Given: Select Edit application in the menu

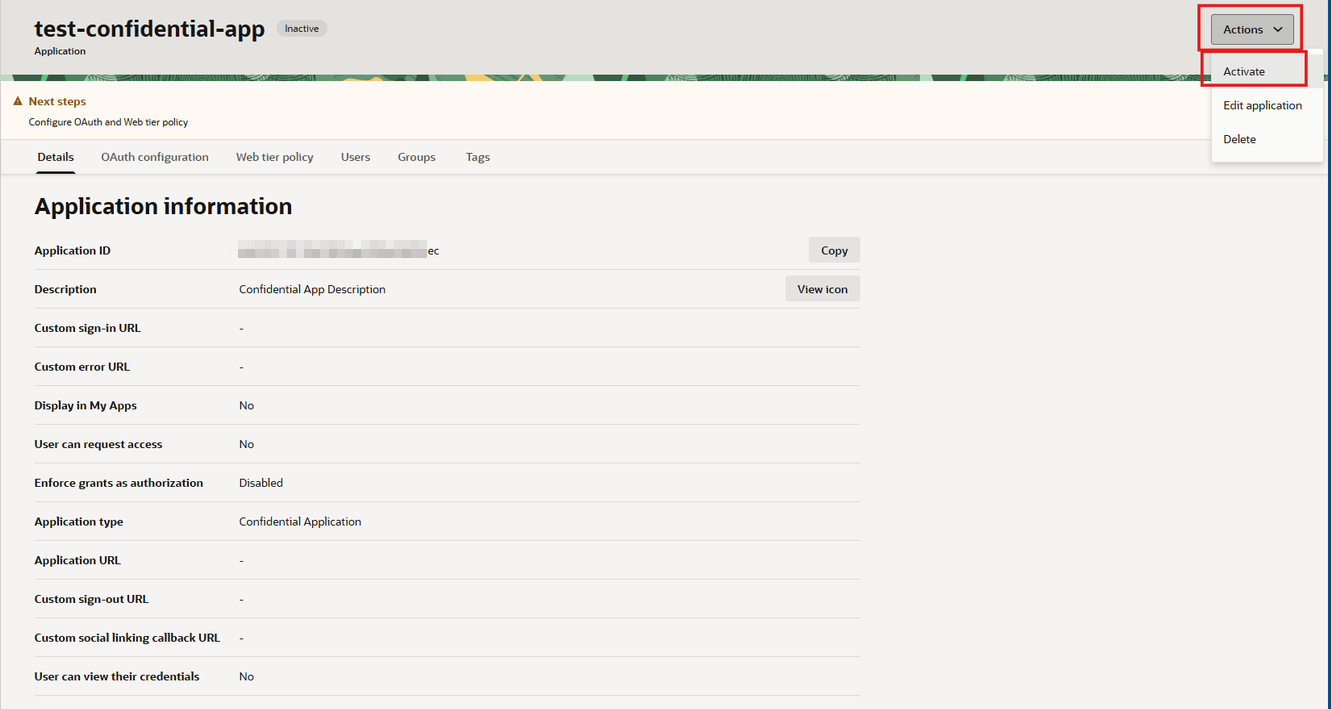Looking at the screenshot, I should click(x=1262, y=105).
